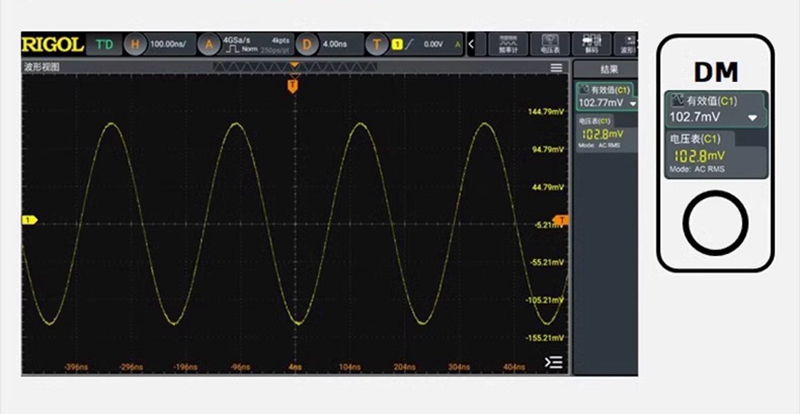The image size is (800, 414).
Task: Select the 结果 results tab
Action: pos(608,69)
